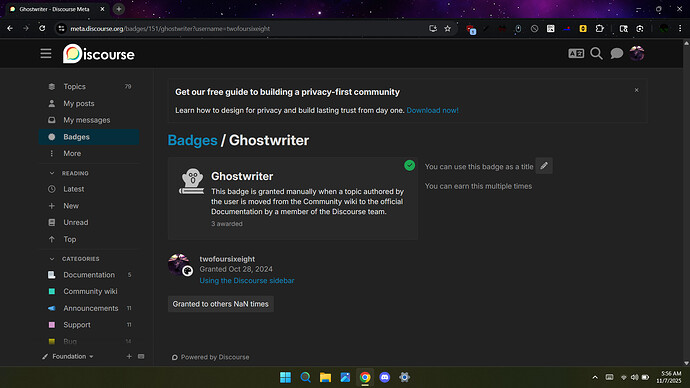Open the browser extensions puzzle icon
Viewport: 690px width, 388px height.
(599, 29)
